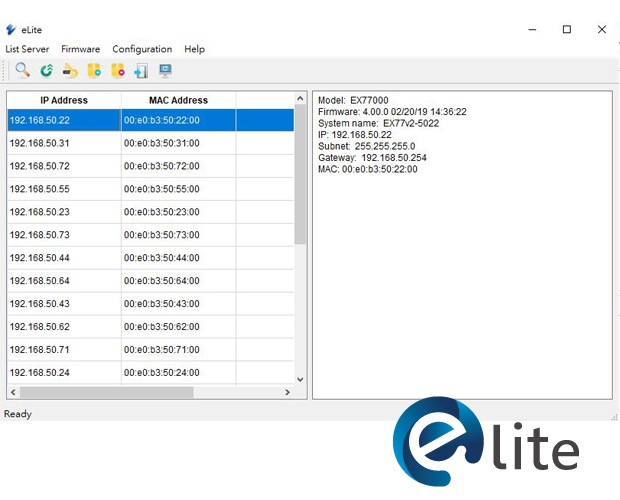Screen dimensions: 620x500
Task: Click MAC cell 00:e0:b3:50:64:00
Action: [178, 281]
